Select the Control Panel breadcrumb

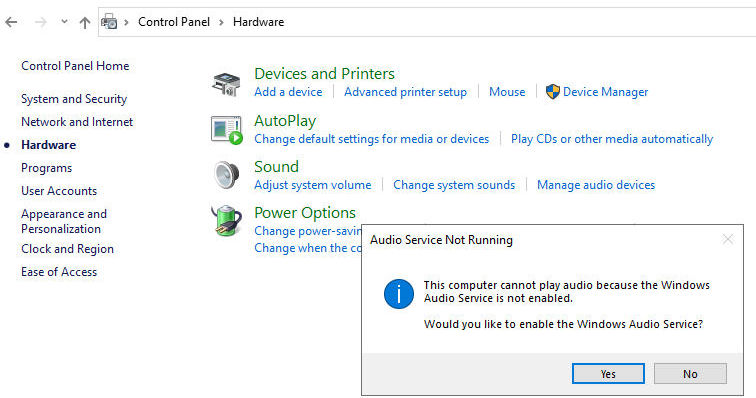tap(174, 22)
